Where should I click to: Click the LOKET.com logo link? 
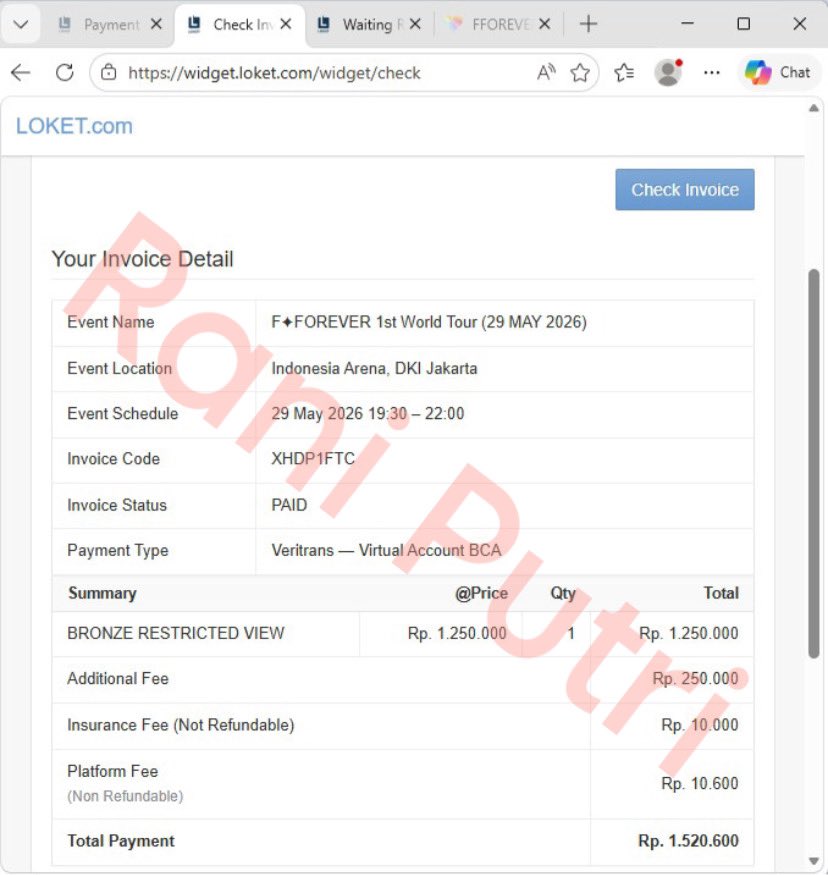pos(74,126)
